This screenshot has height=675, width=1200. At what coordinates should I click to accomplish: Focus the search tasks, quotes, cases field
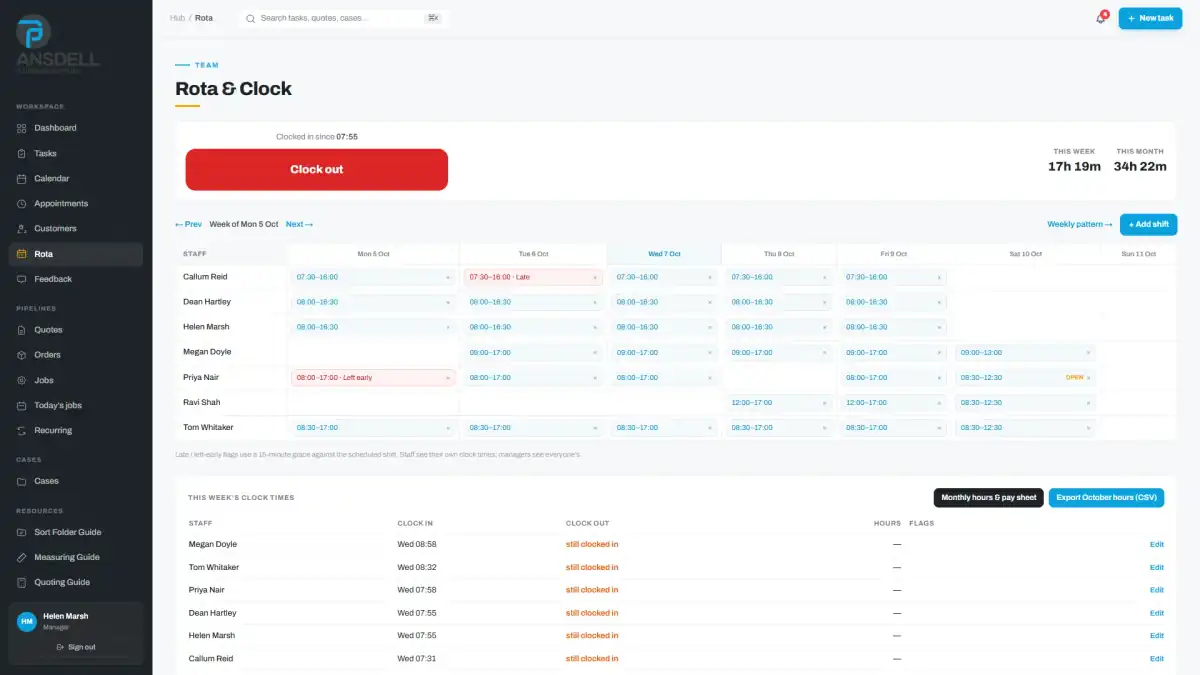point(344,18)
